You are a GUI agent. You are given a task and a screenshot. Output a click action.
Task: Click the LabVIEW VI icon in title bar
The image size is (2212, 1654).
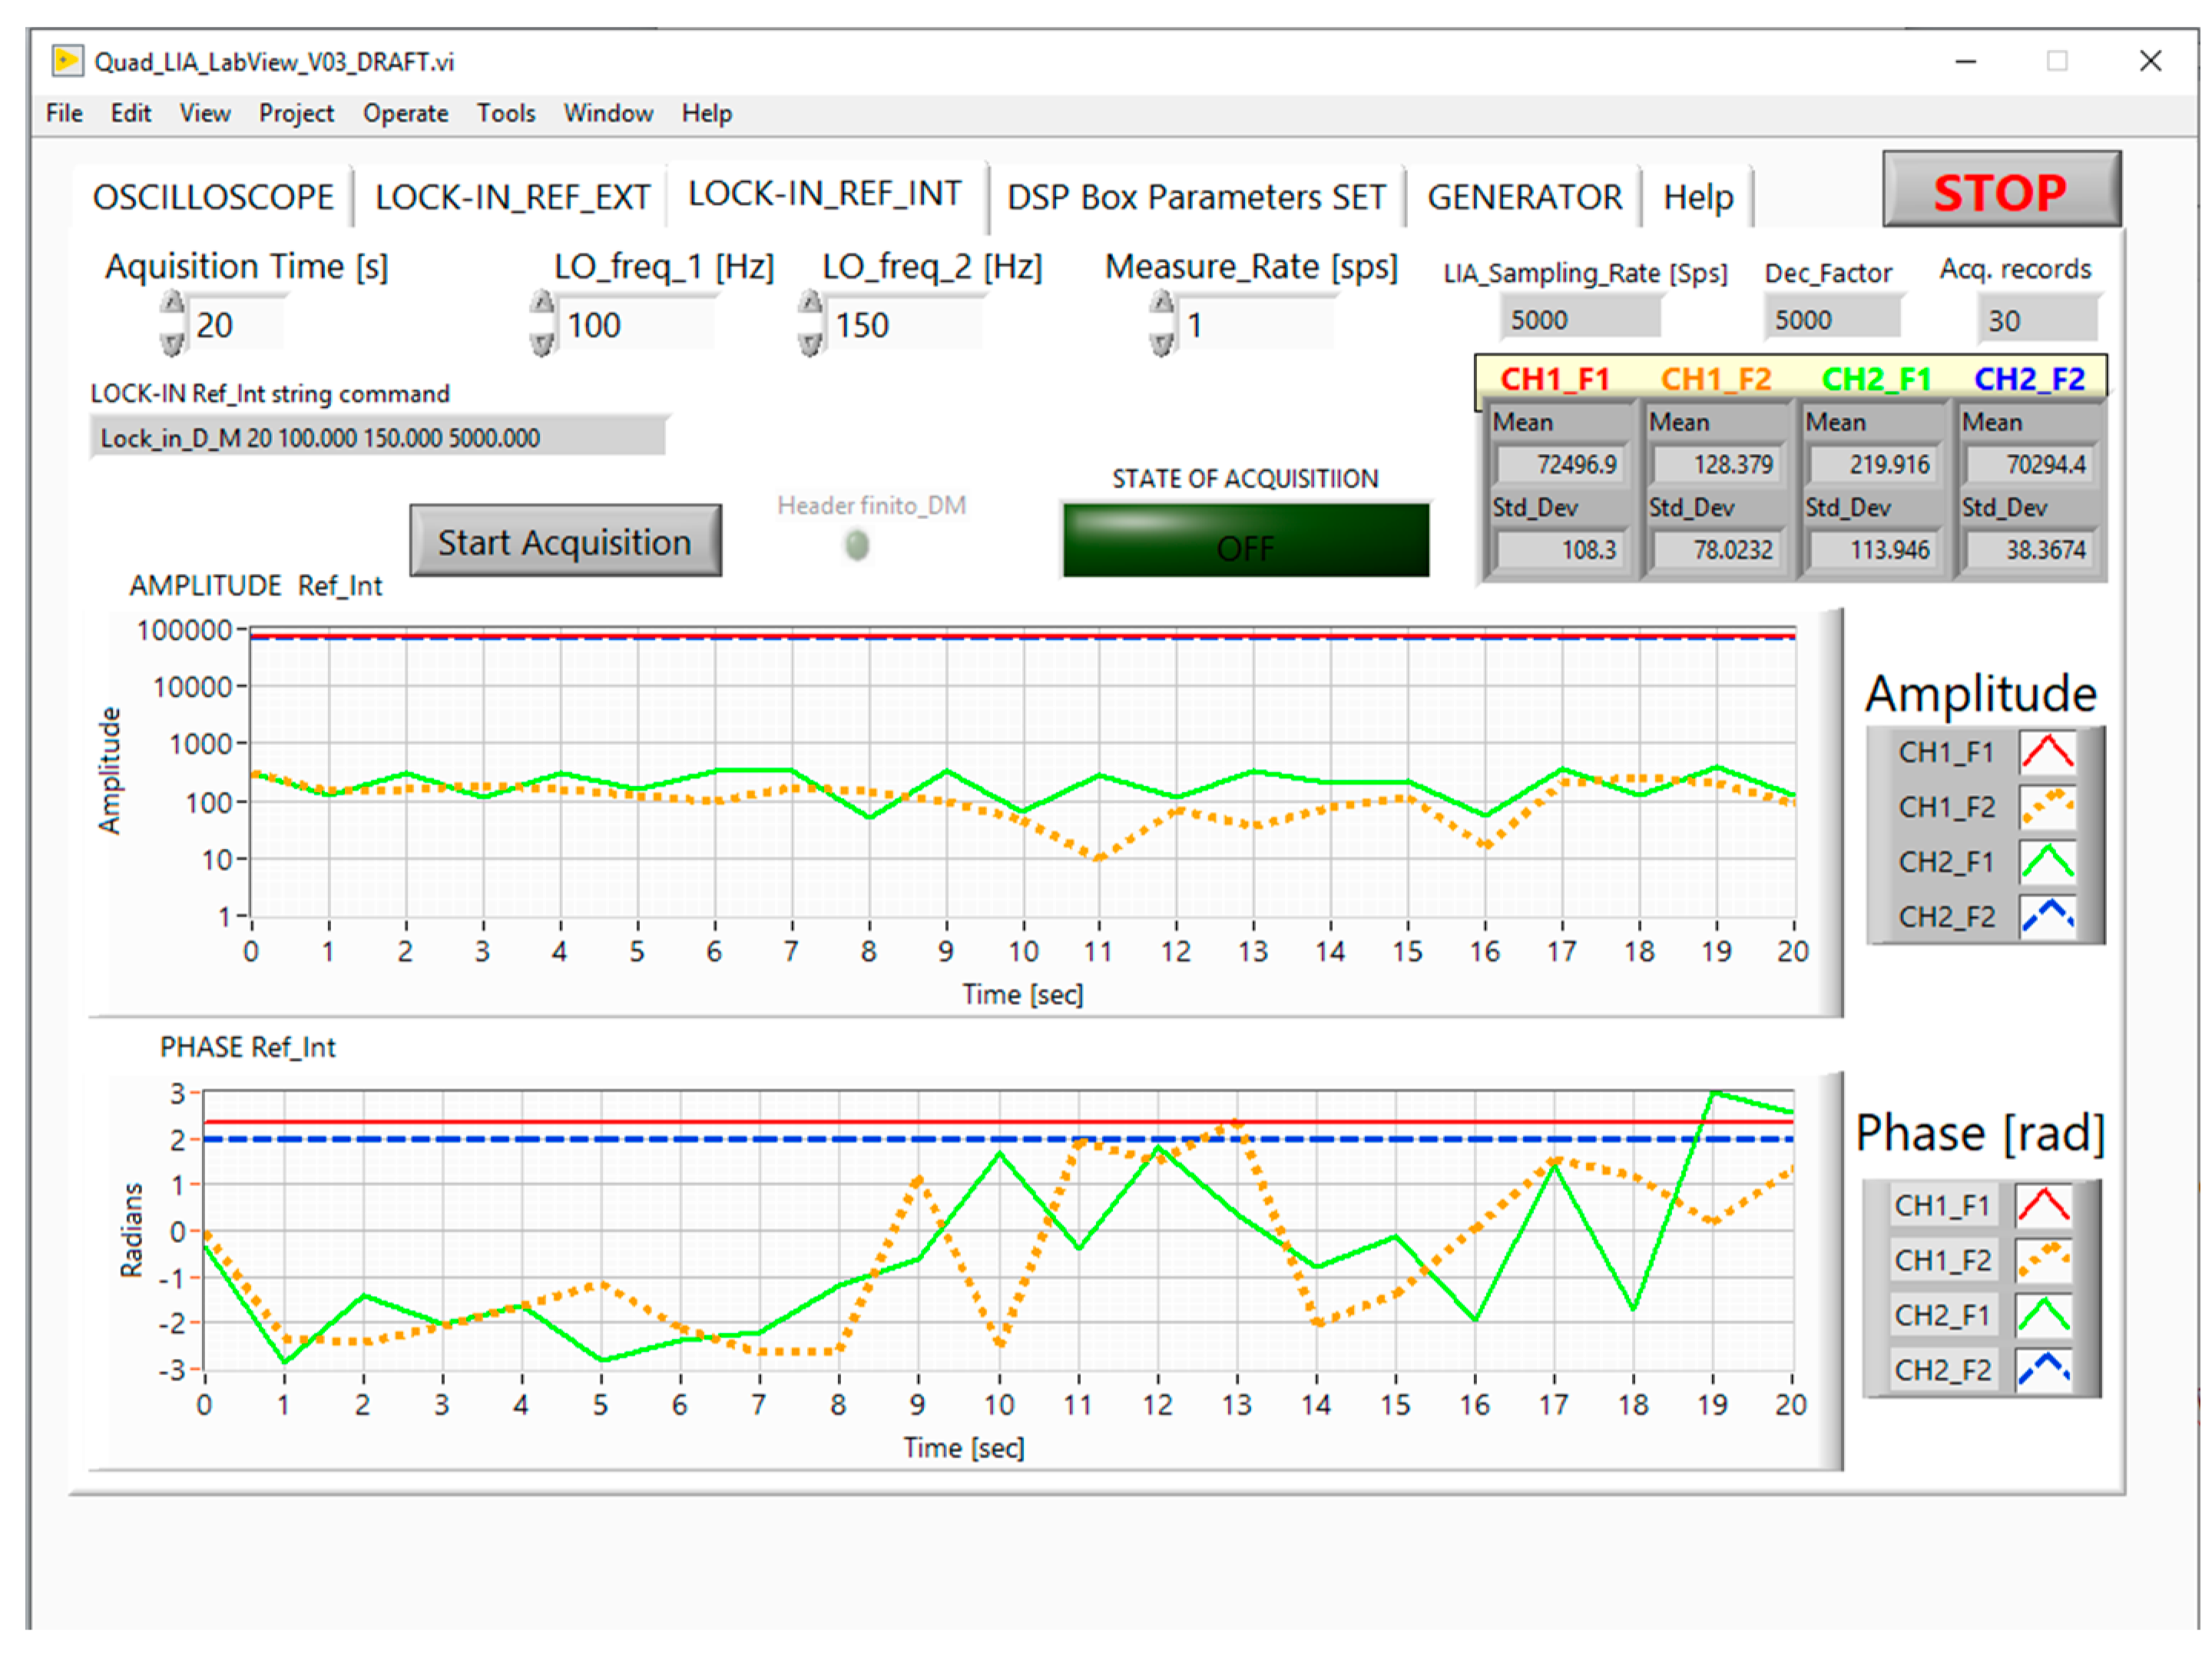tap(67, 61)
